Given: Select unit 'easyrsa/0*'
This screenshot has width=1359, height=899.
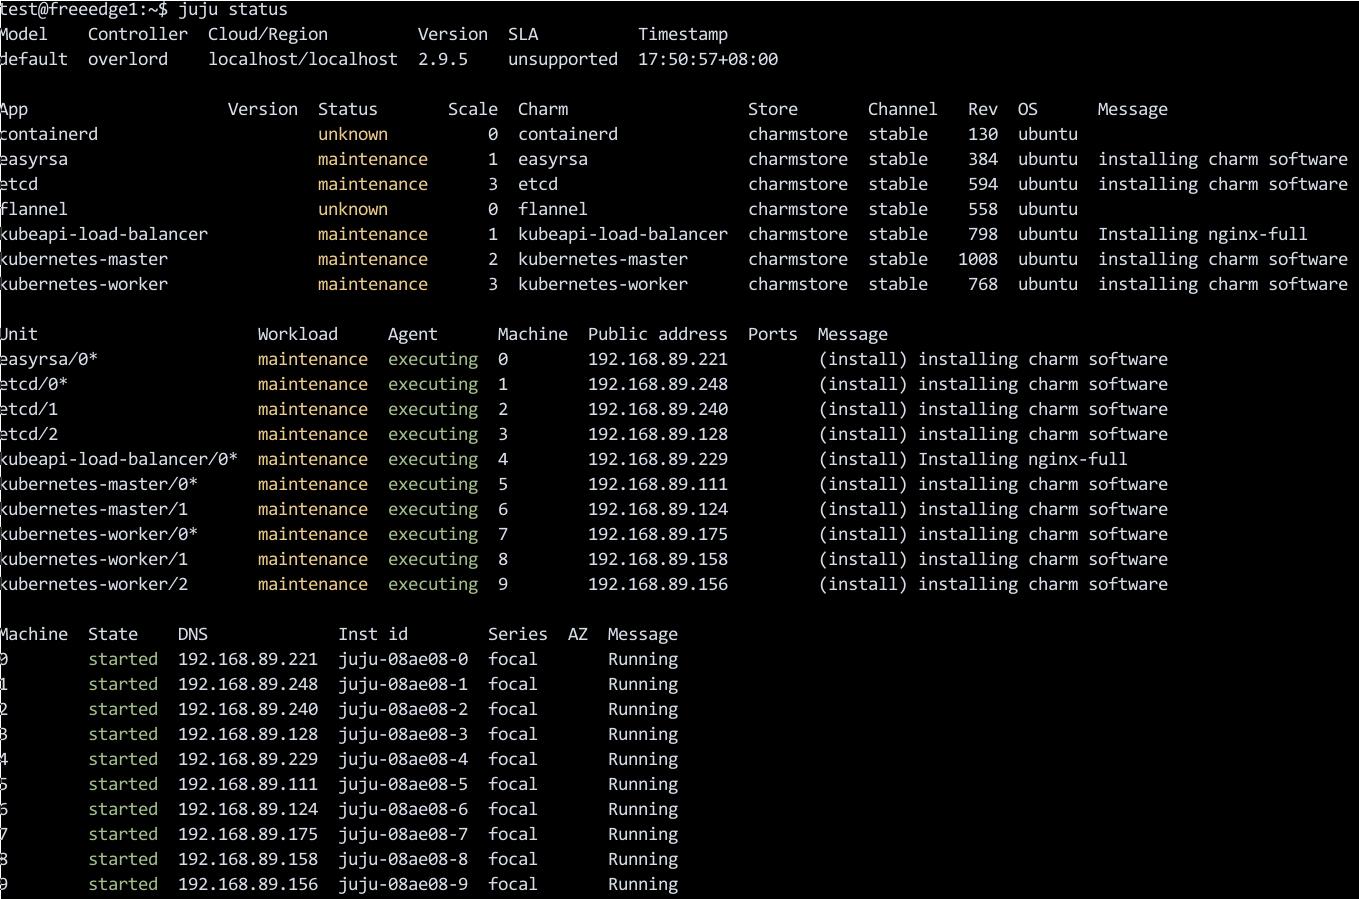Looking at the screenshot, I should (49, 359).
